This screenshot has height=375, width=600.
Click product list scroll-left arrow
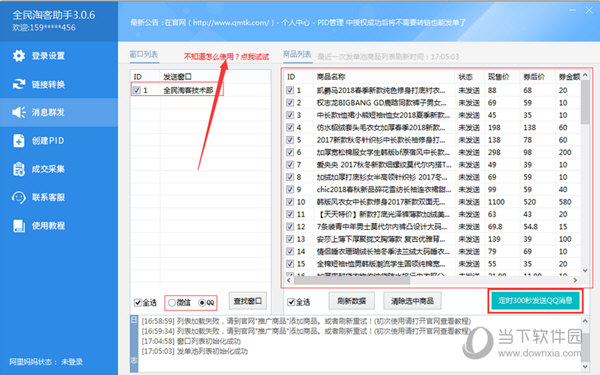click(289, 280)
